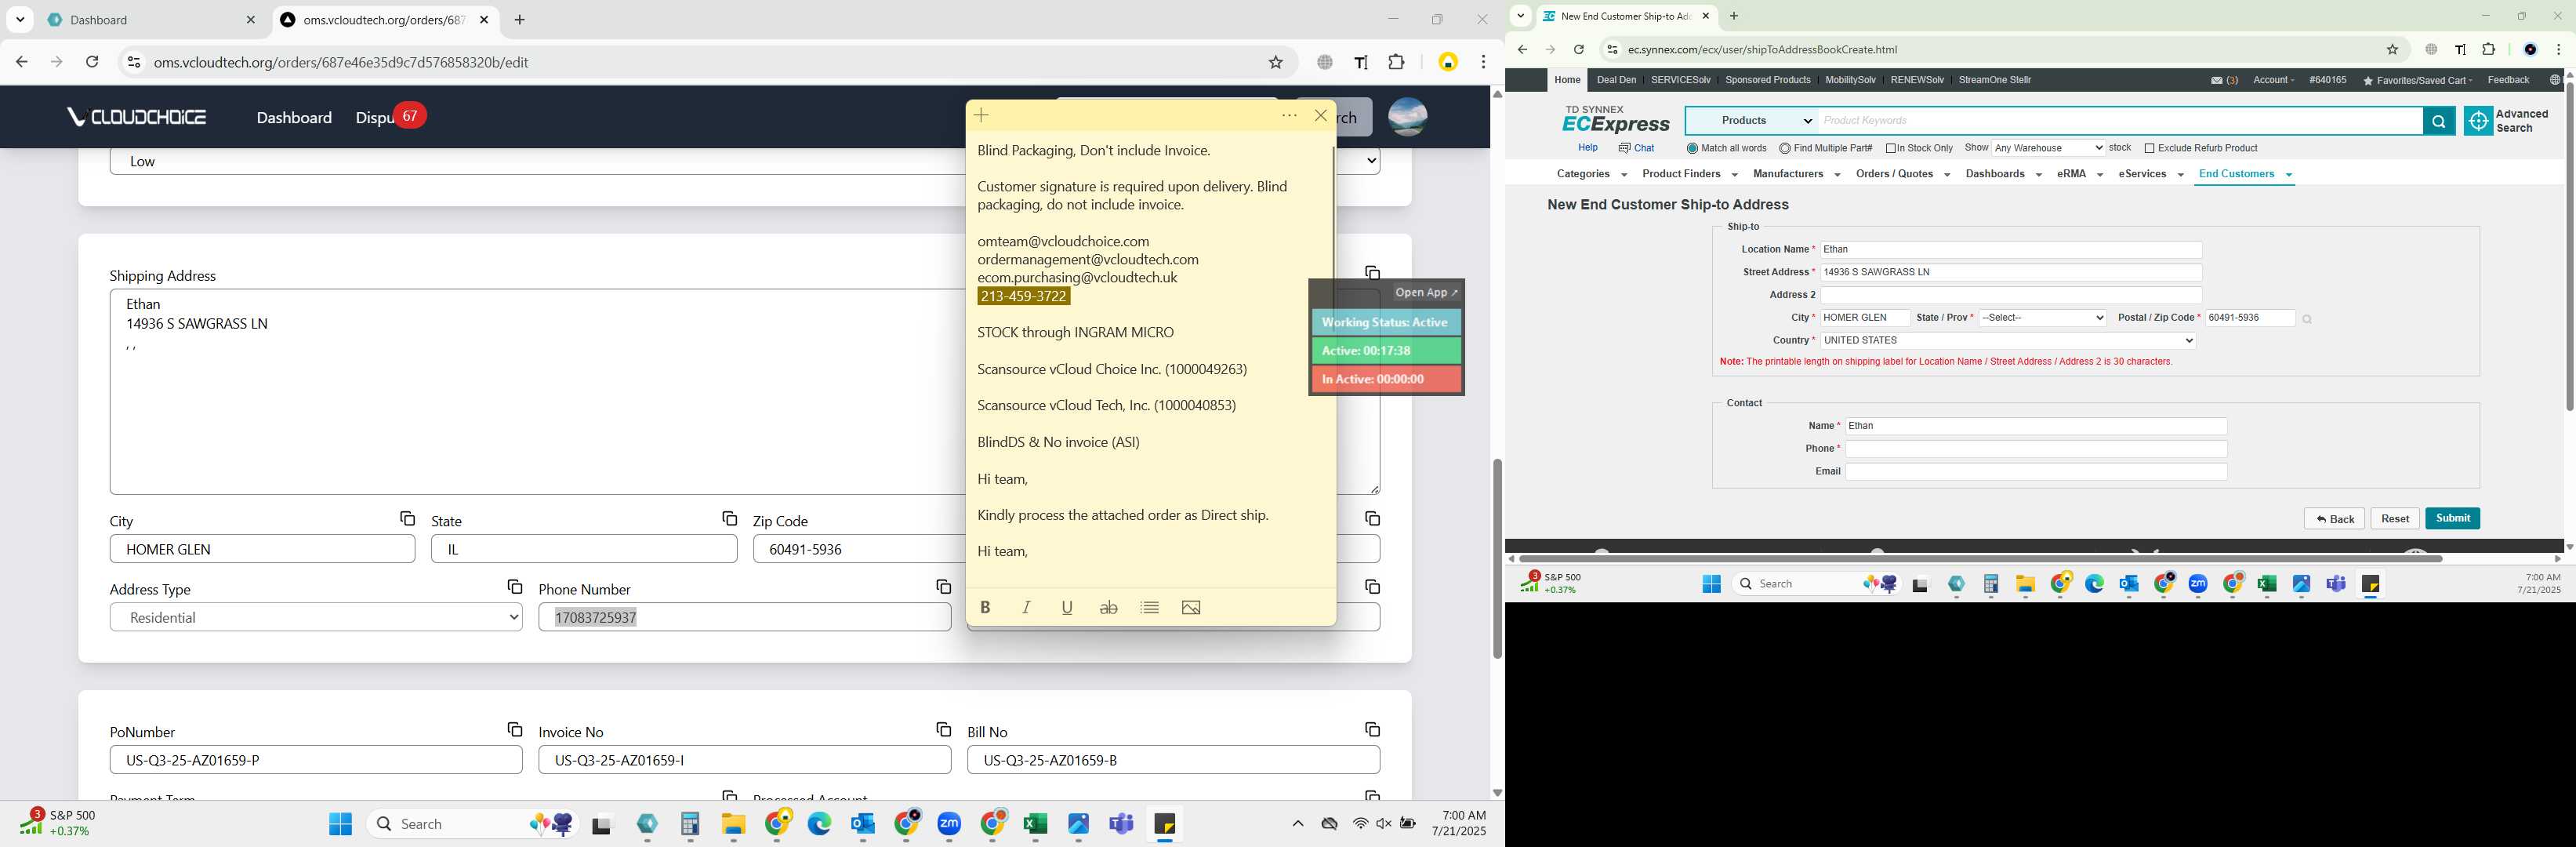
Task: Open the profile avatar in CloudChoice header
Action: (x=1407, y=117)
